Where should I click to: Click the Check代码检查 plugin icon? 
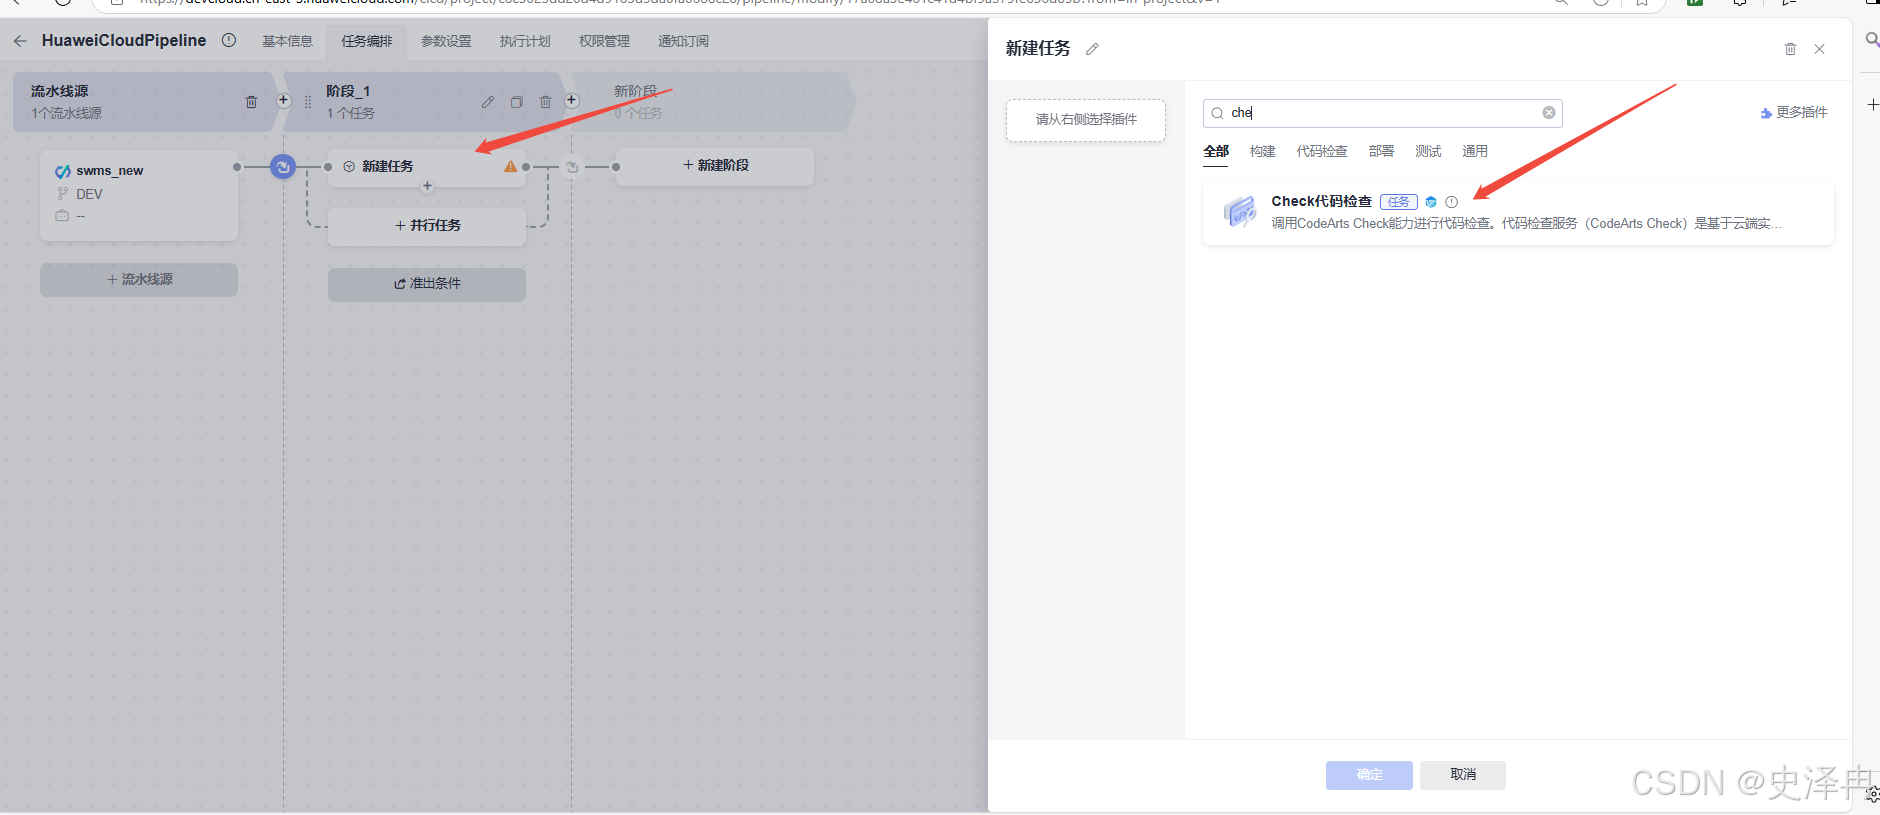[x=1240, y=211]
